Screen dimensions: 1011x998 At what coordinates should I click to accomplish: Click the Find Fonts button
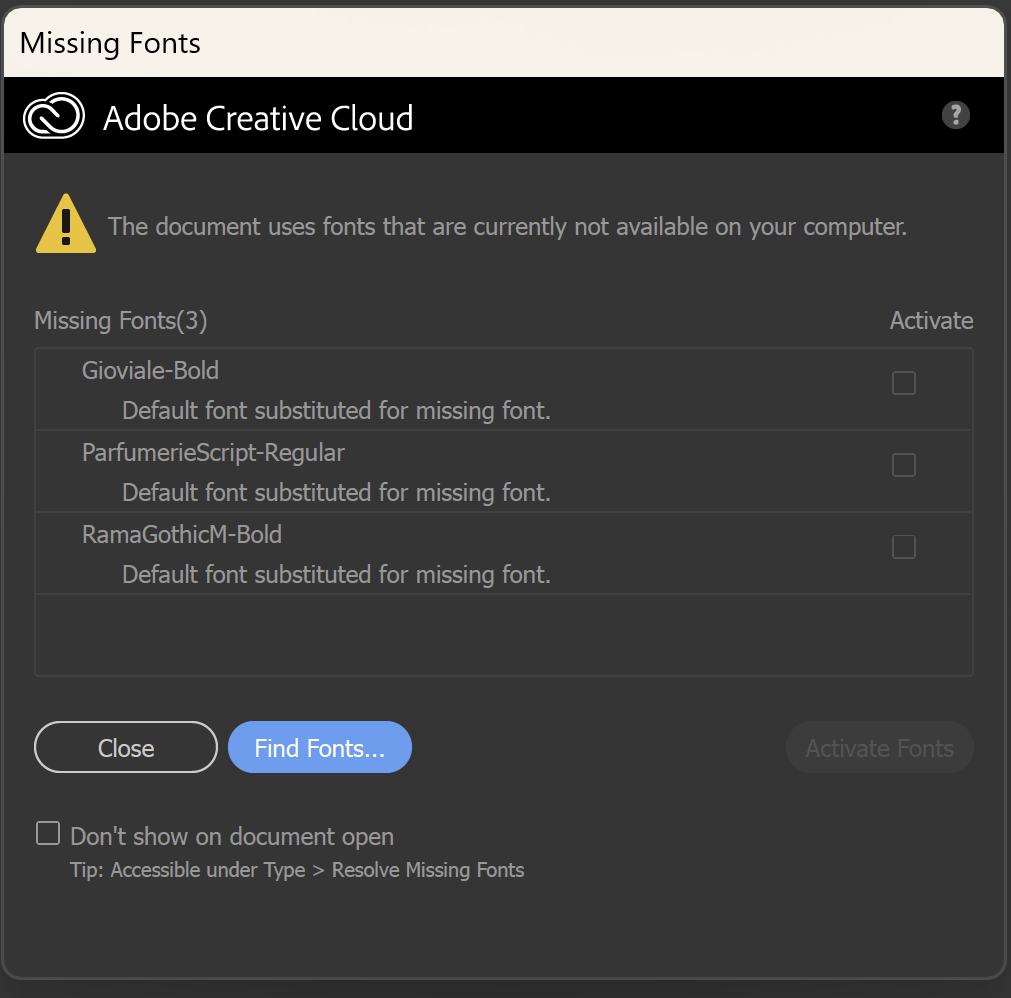(319, 747)
